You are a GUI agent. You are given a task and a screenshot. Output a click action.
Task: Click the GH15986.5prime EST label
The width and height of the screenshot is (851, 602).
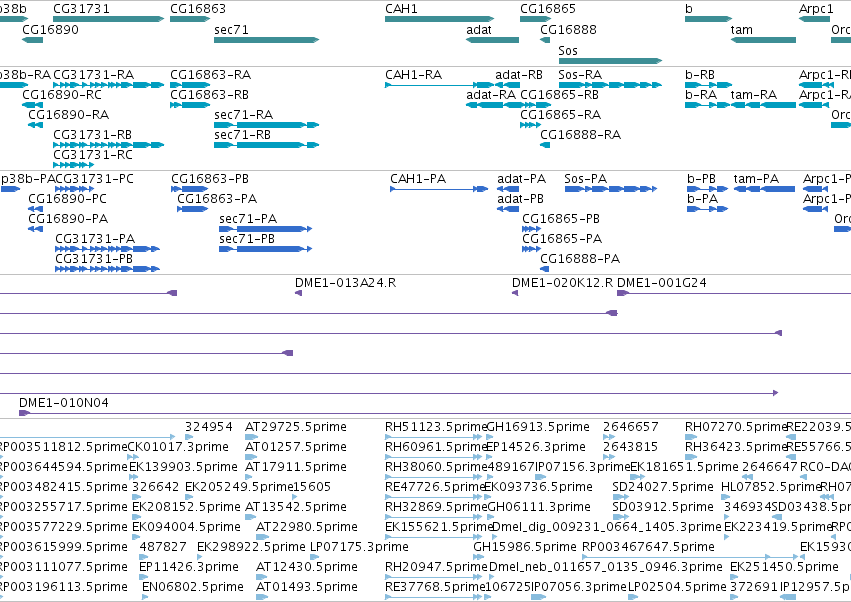tap(525, 547)
